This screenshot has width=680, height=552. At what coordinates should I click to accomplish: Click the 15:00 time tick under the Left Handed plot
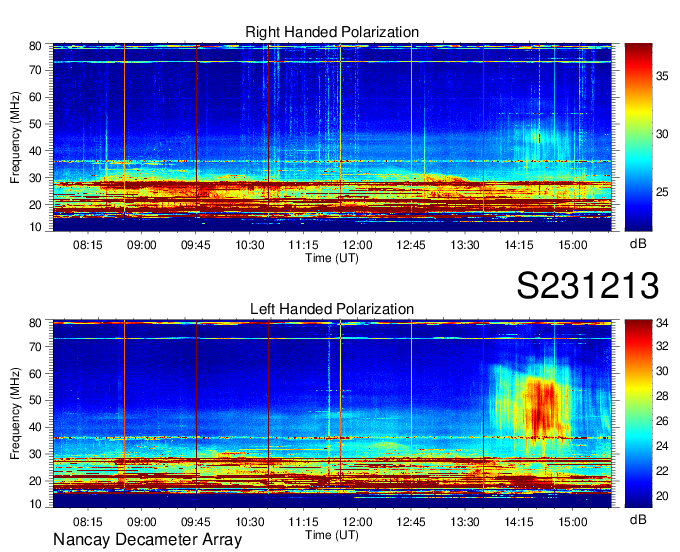[x=572, y=522]
